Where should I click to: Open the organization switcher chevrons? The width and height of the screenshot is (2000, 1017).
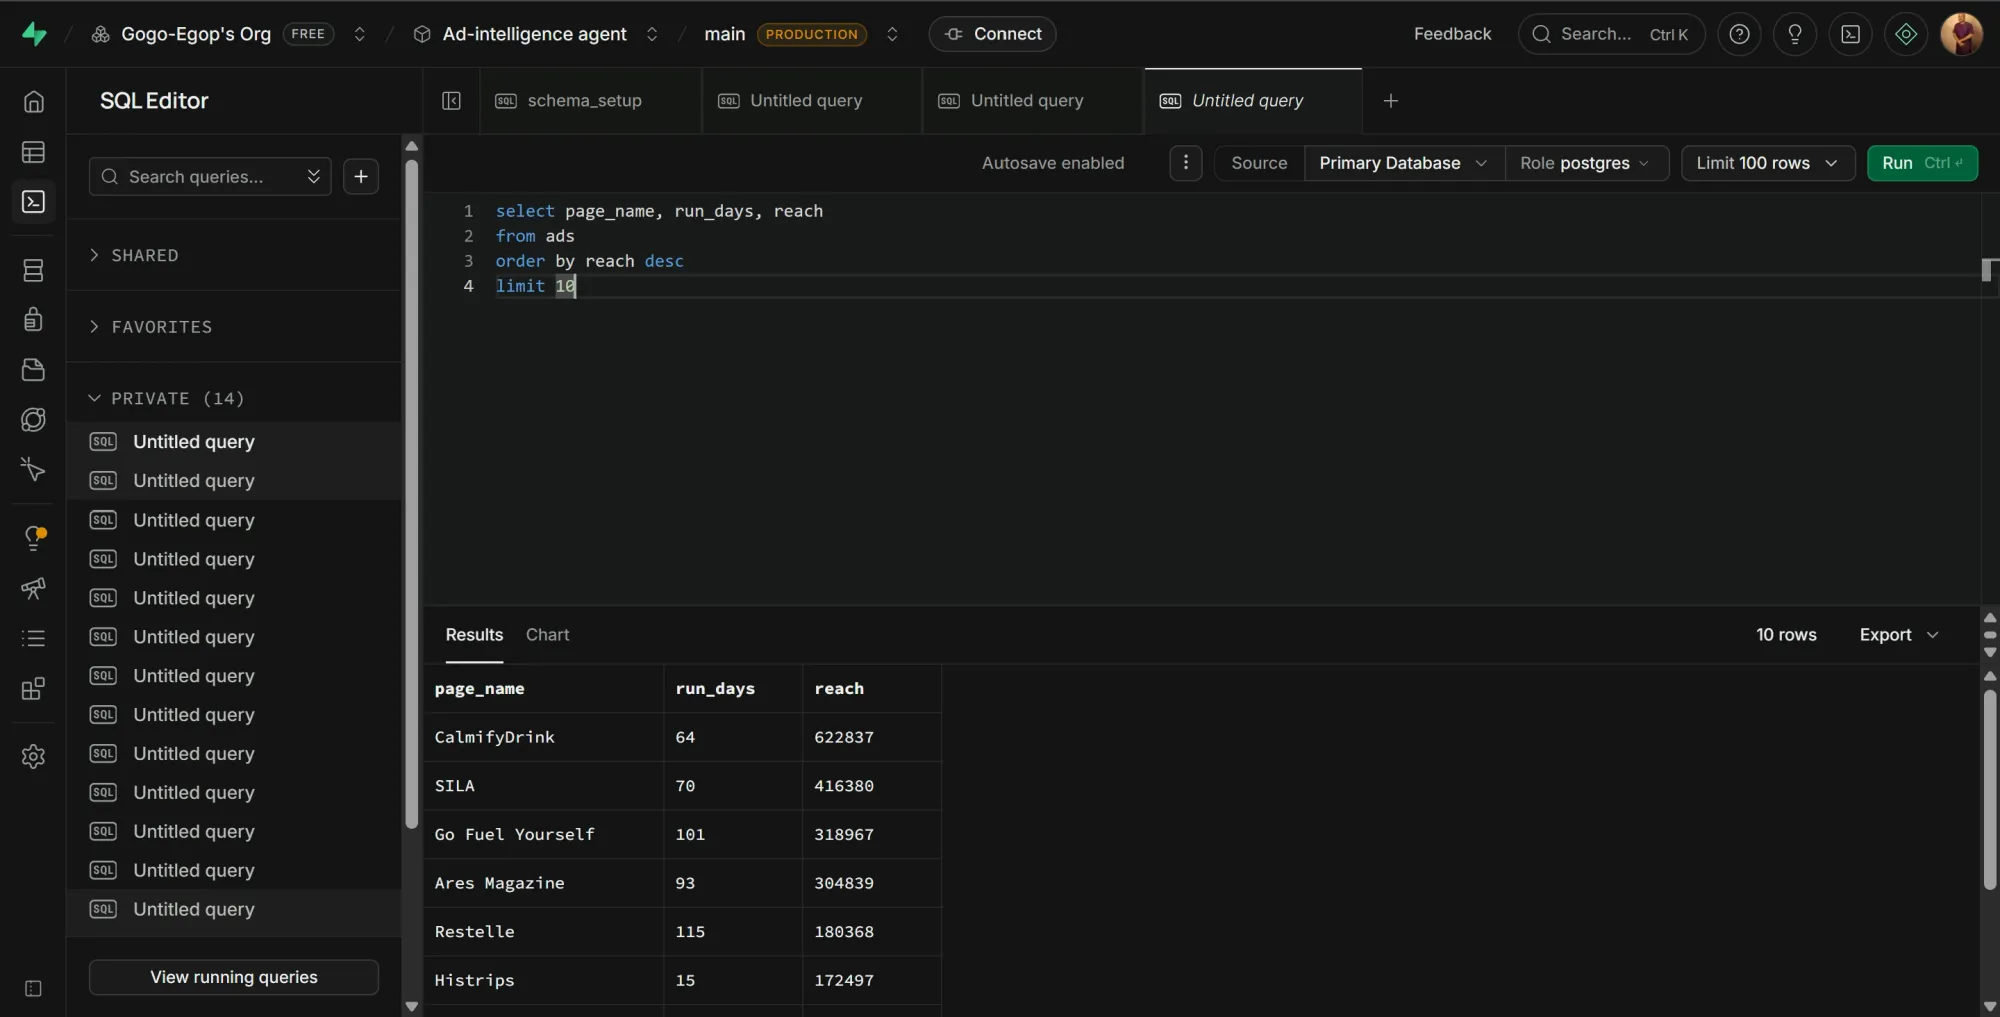click(360, 34)
